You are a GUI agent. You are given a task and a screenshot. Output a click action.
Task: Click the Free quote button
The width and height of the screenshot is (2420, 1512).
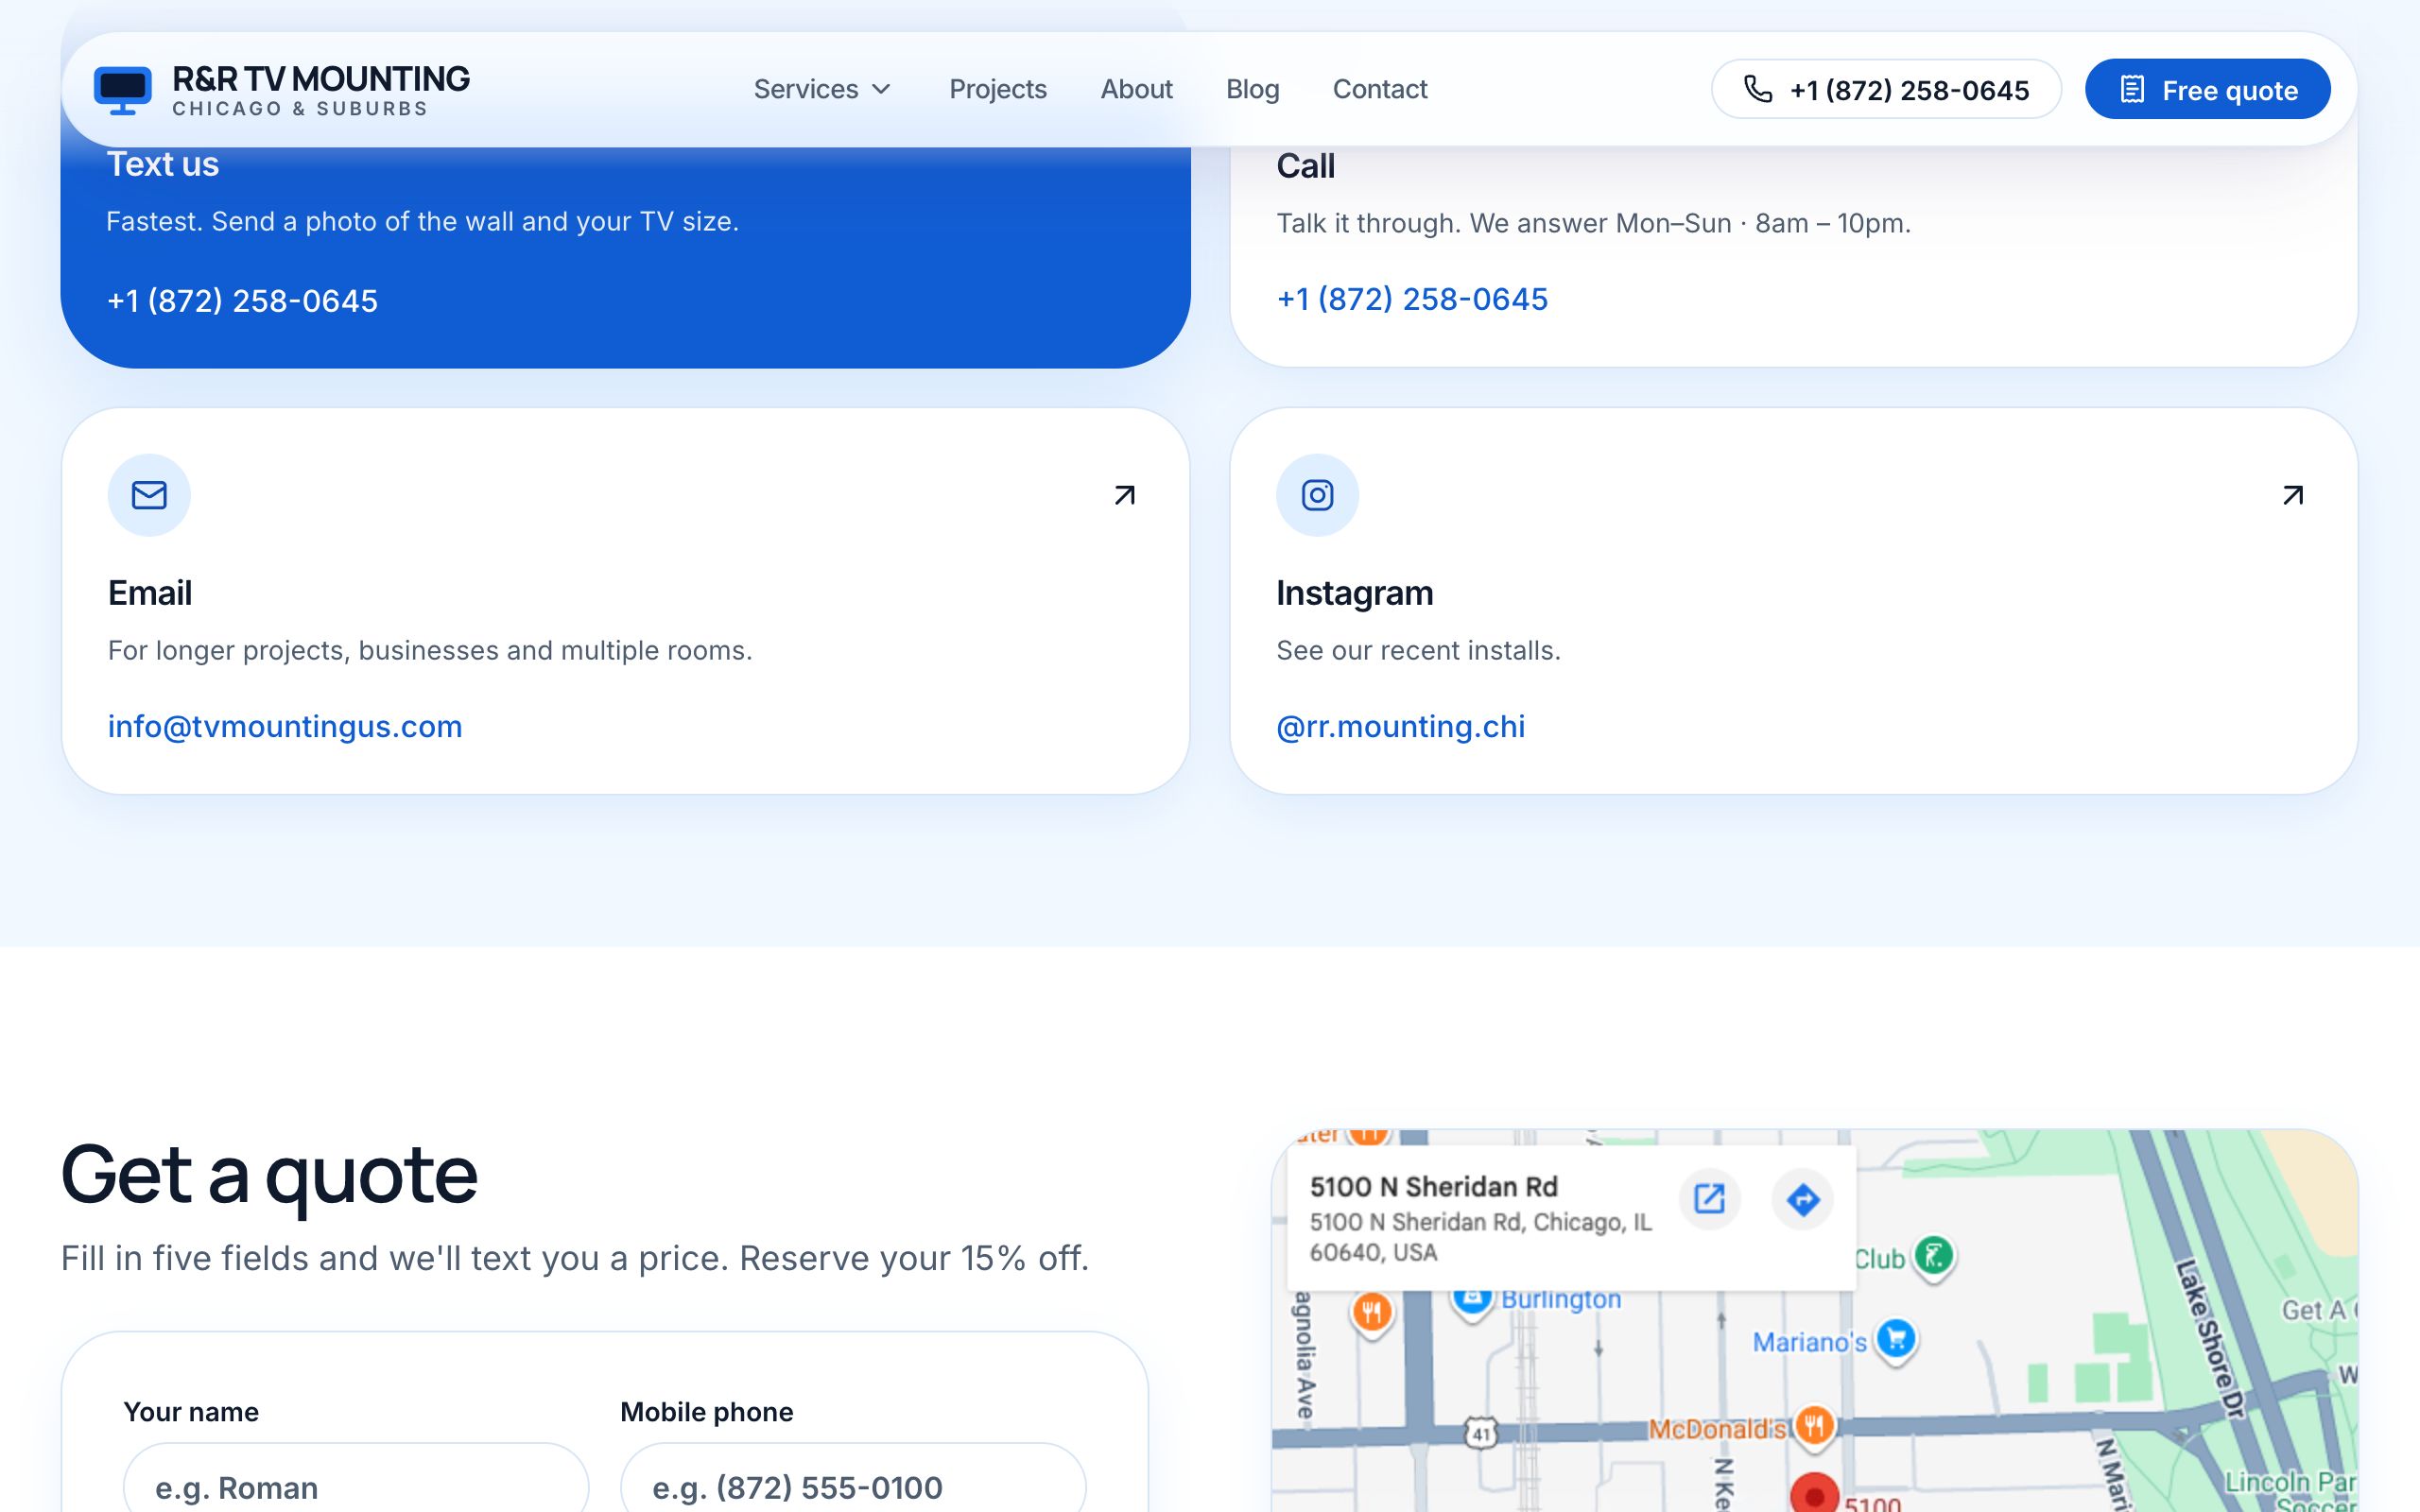[x=2207, y=89]
